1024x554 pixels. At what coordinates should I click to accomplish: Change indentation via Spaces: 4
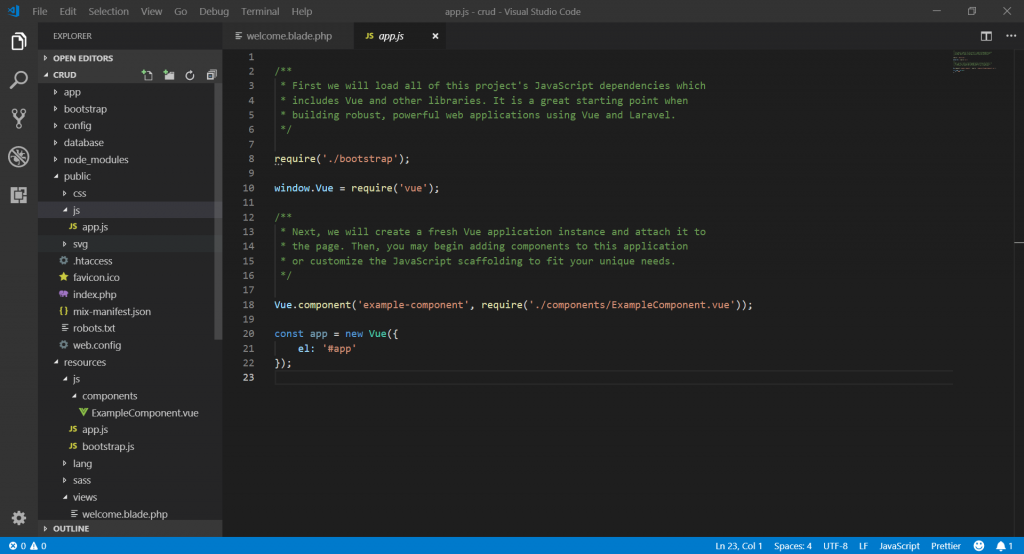click(793, 546)
